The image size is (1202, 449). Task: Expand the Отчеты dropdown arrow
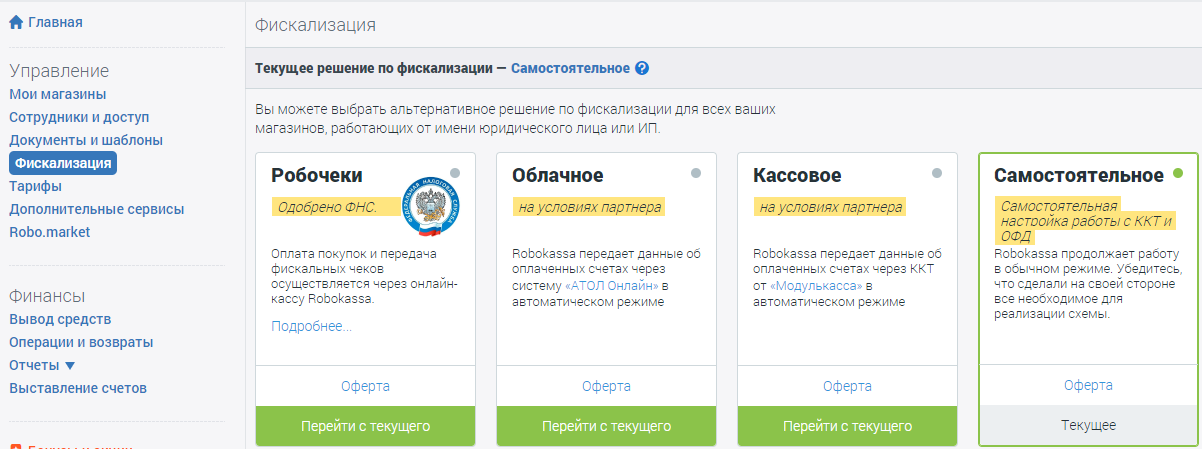pos(70,365)
